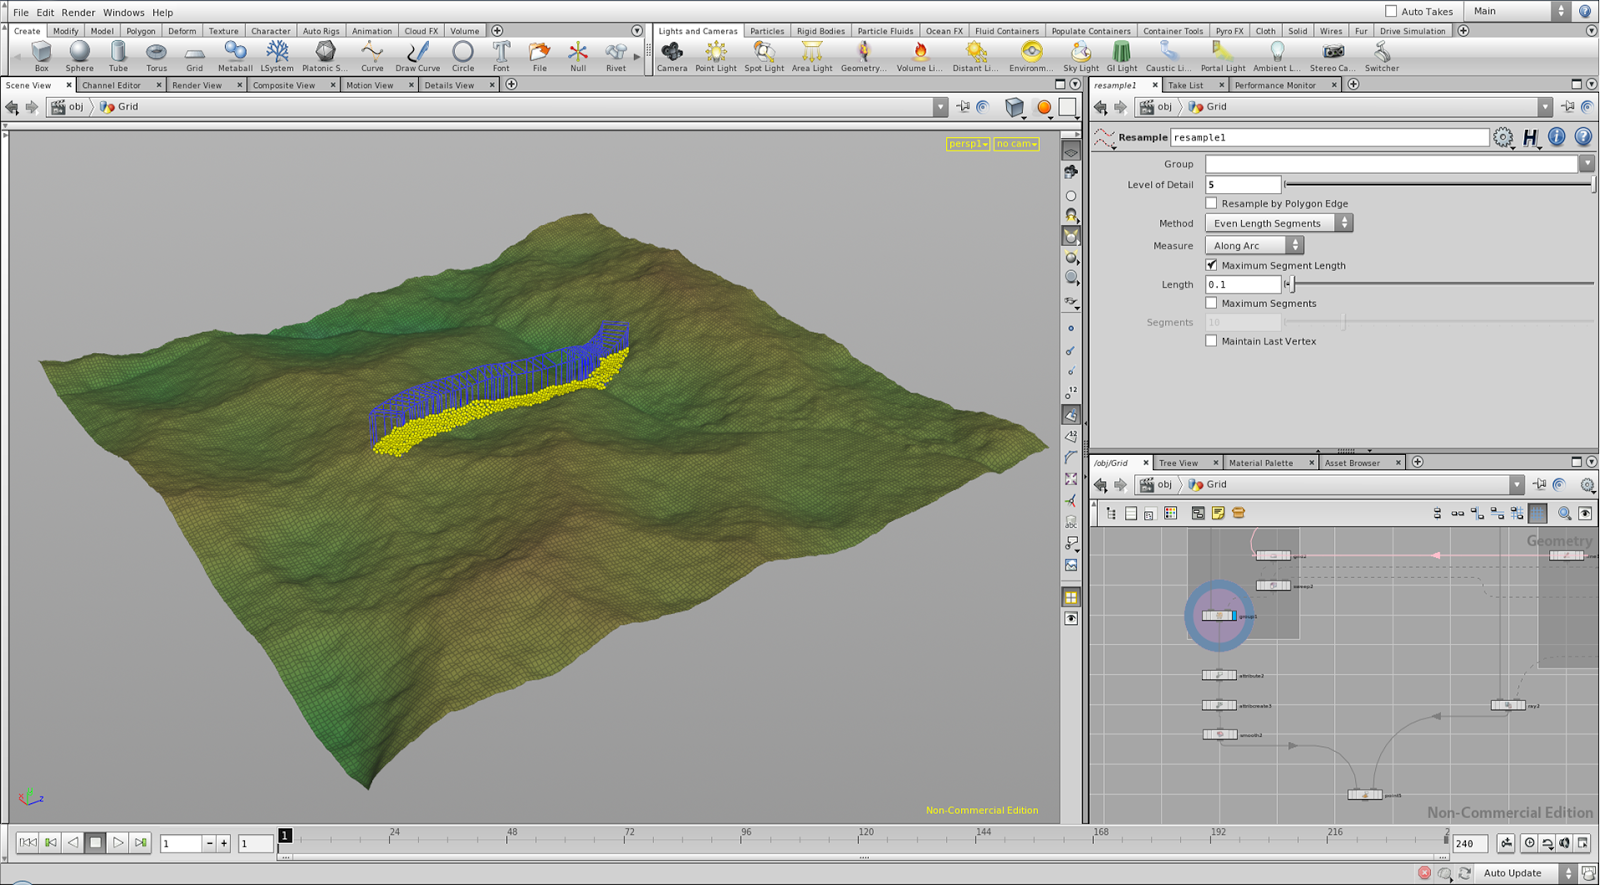
Task: Enable Resample by Polygon Edge checkbox
Action: coord(1211,203)
